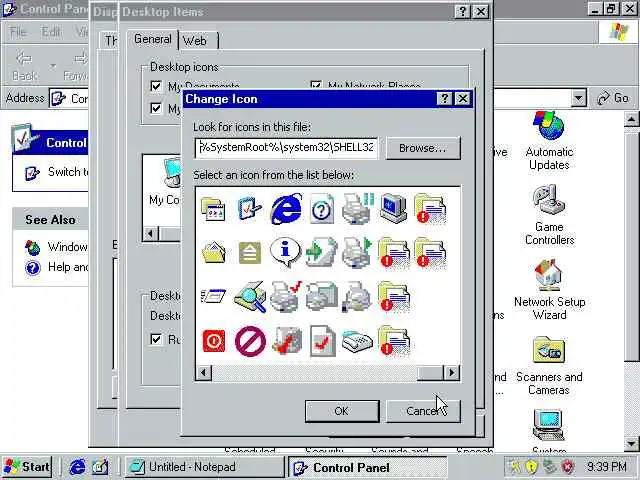Choose the help document question mark icon
640x480 pixels.
point(322,209)
